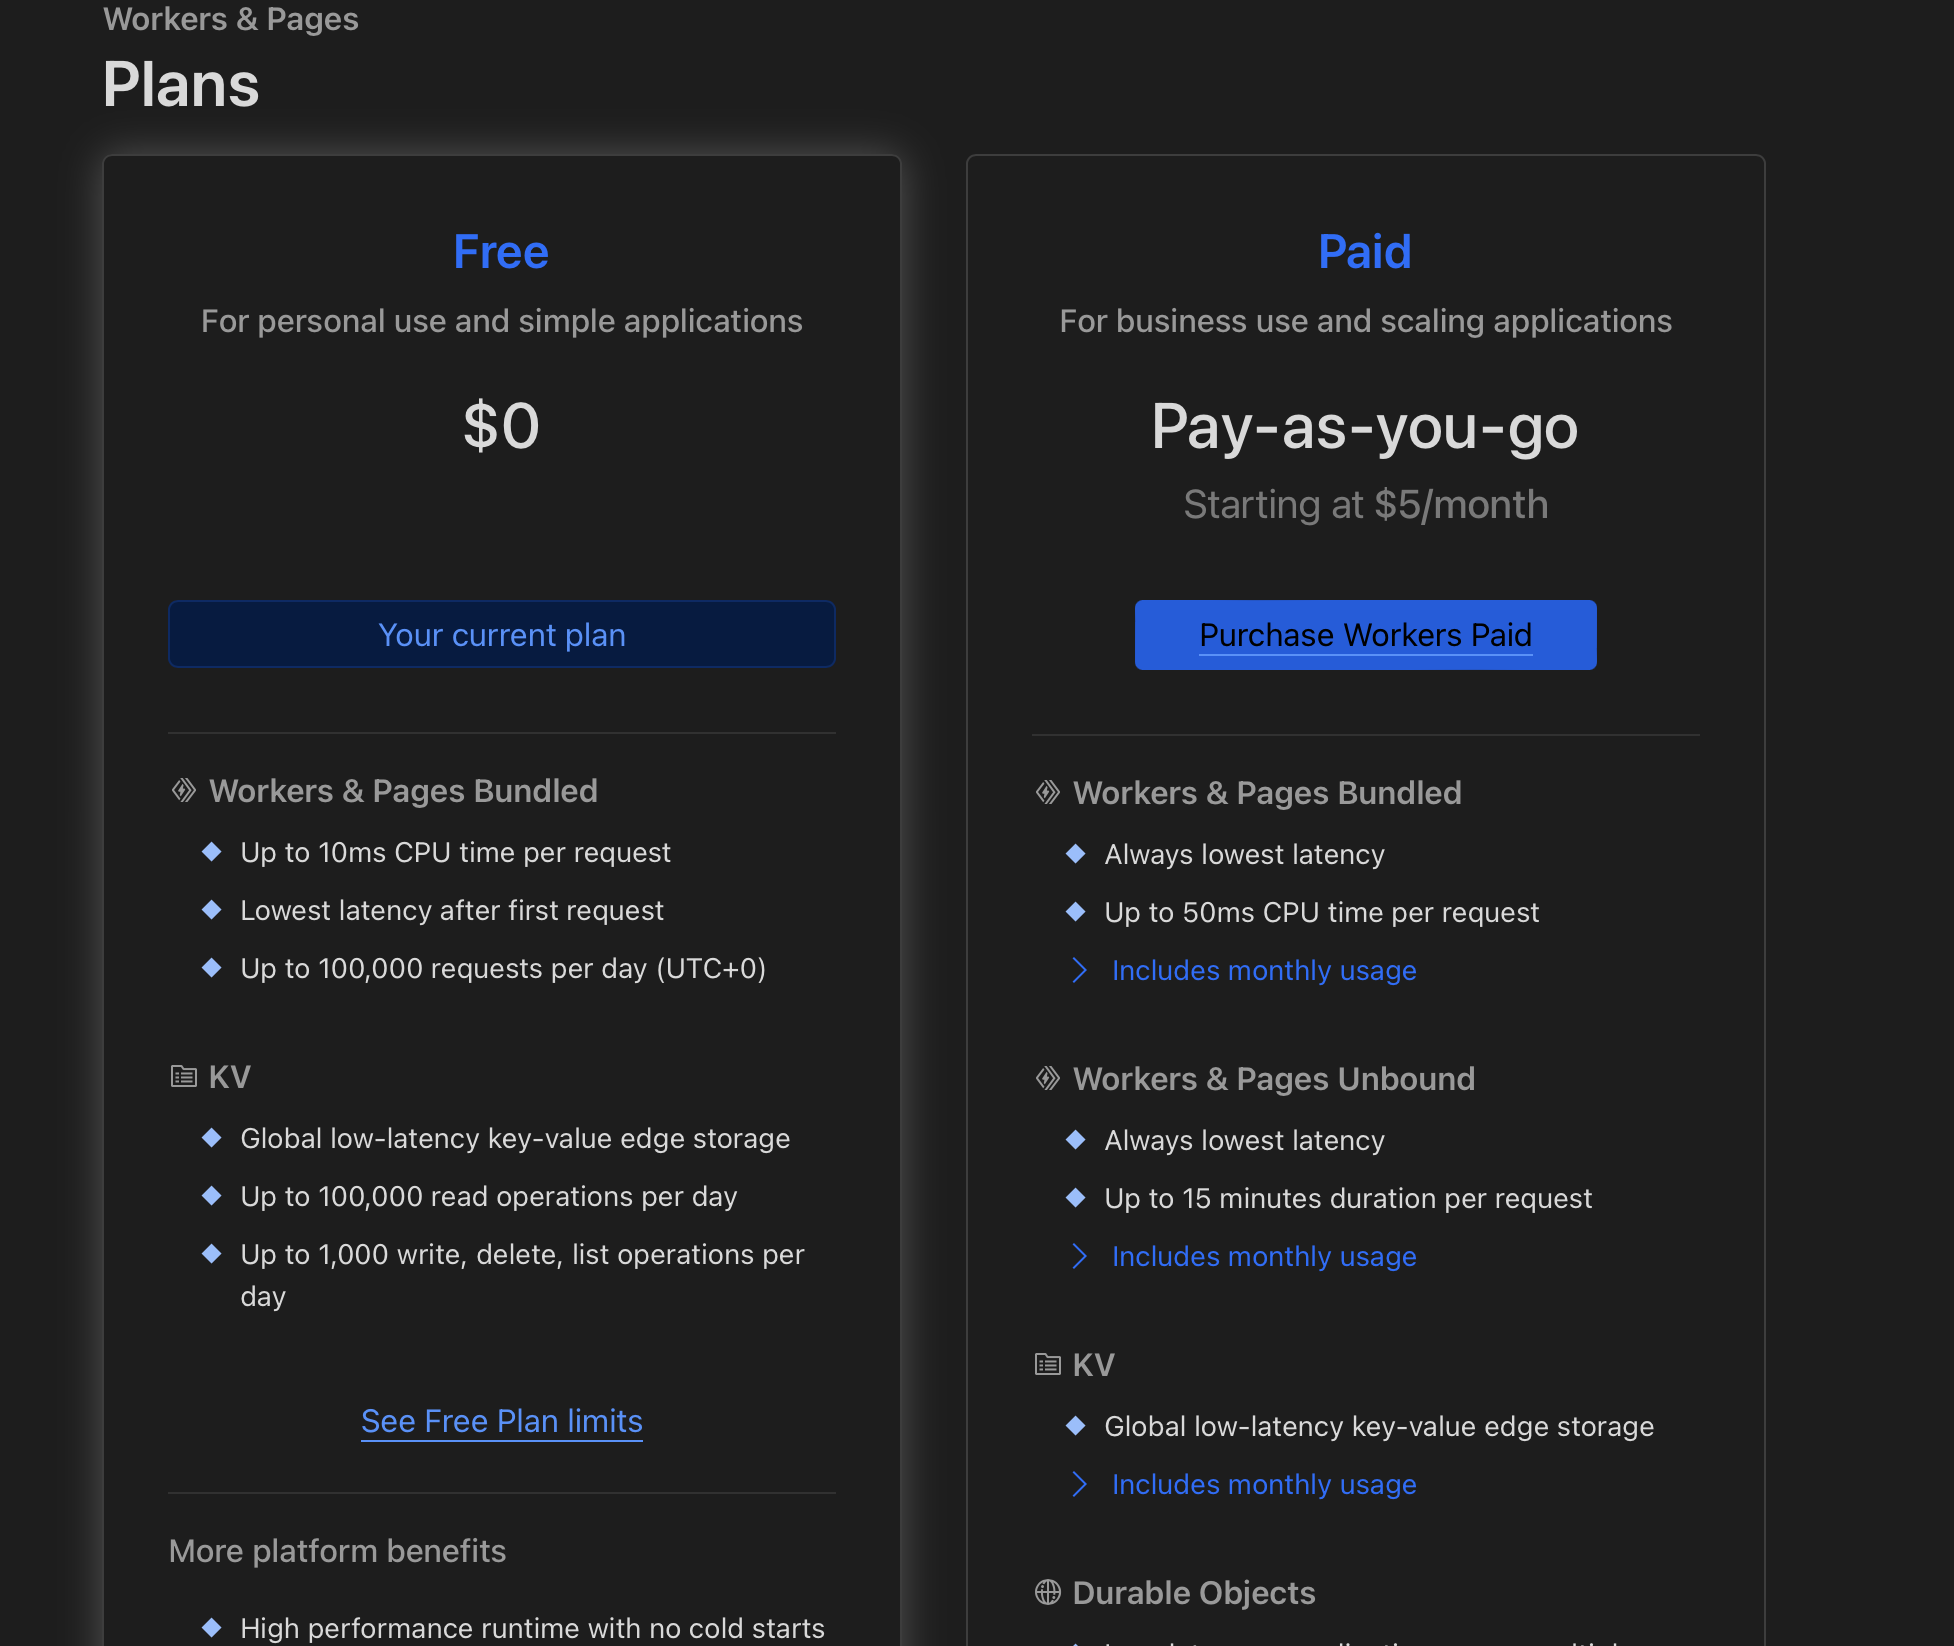
Task: Click the Paid plan title heading
Action: (1364, 252)
